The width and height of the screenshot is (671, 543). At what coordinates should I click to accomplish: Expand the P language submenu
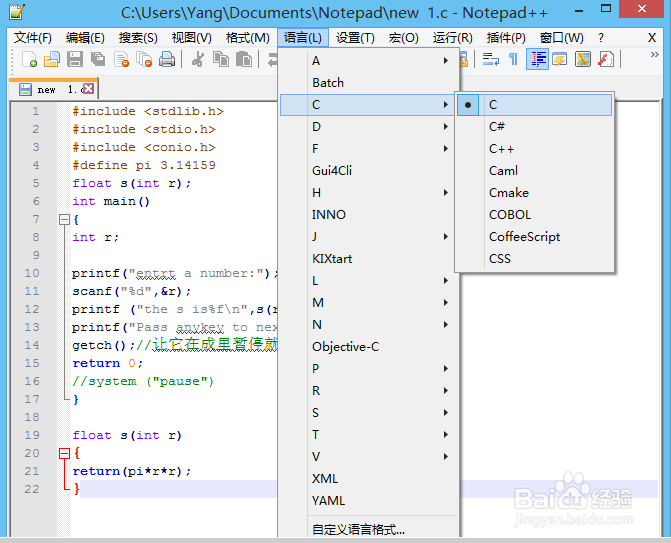pos(368,368)
